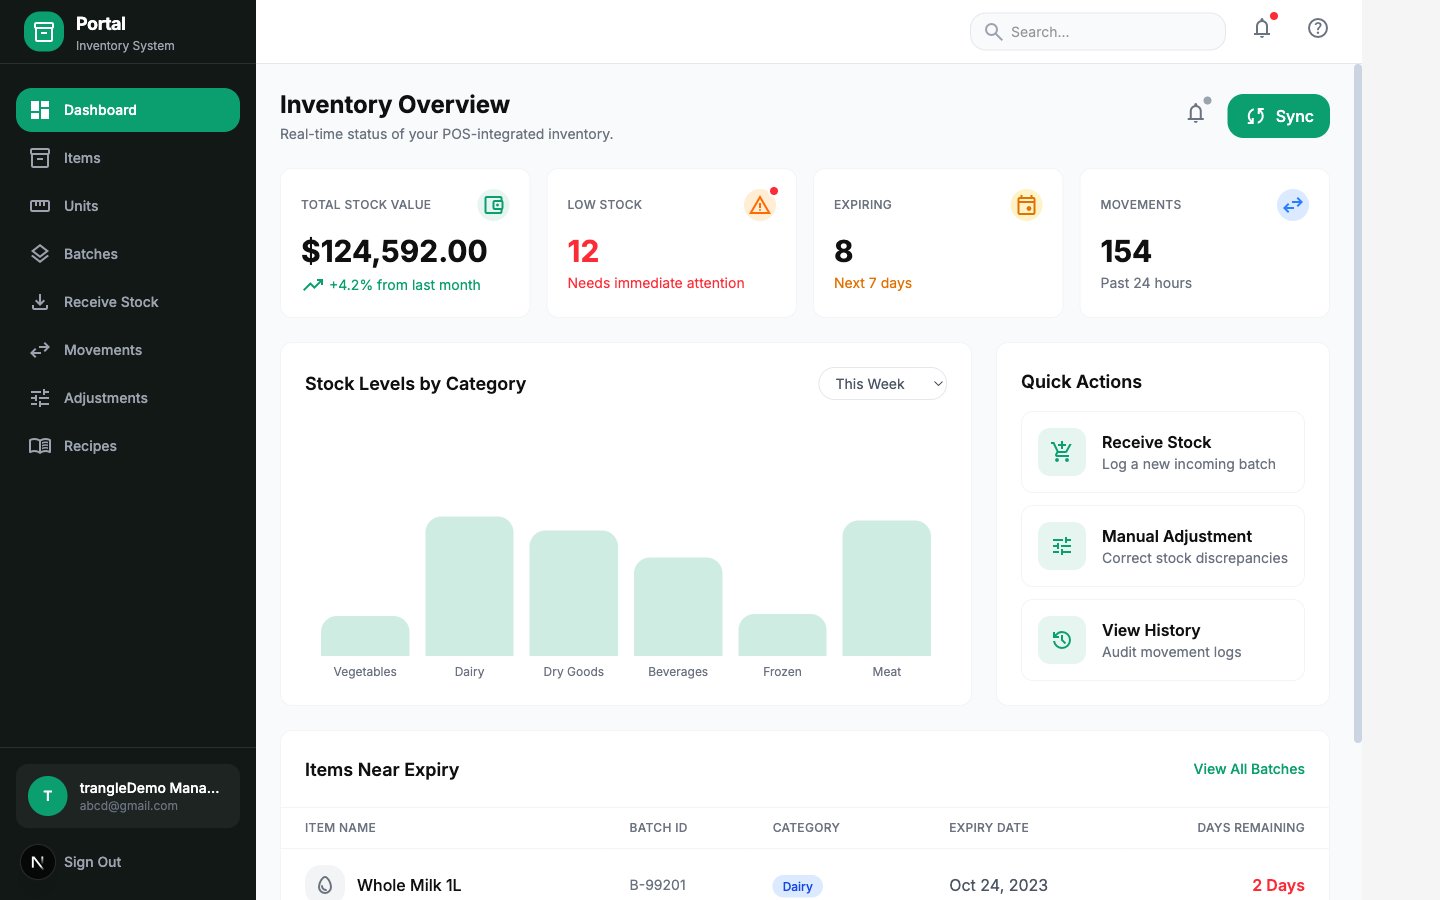Image resolution: width=1440 pixels, height=900 pixels.
Task: Click the Sync button
Action: pos(1278,116)
